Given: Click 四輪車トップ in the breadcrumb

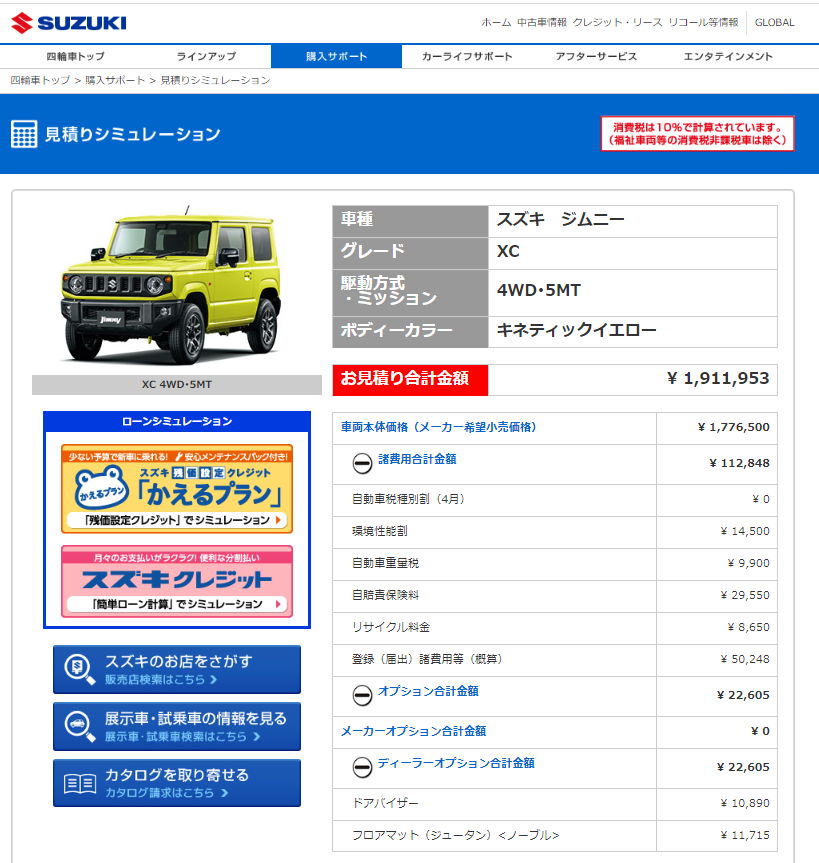Looking at the screenshot, I should coord(40,80).
